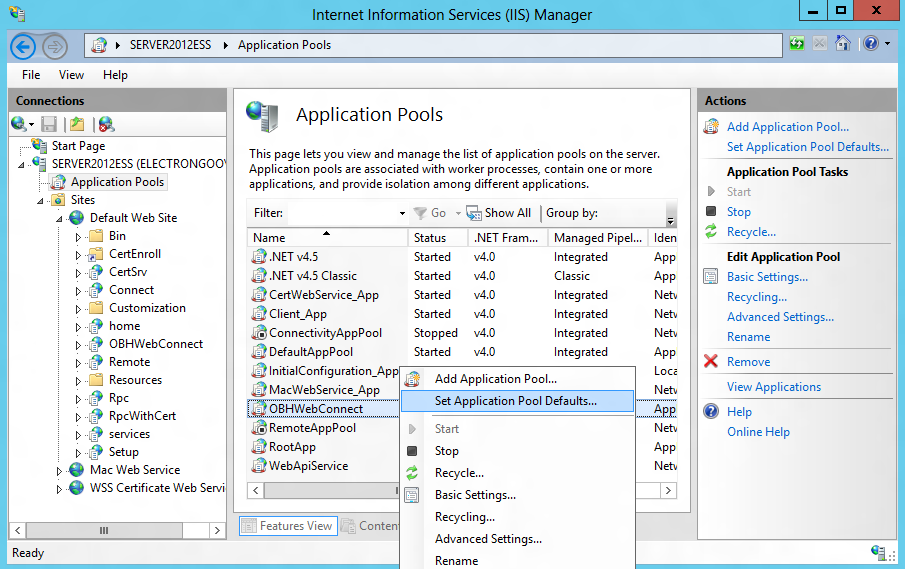Collapse the Default Web Site node
905x569 pixels.
[x=59, y=219]
